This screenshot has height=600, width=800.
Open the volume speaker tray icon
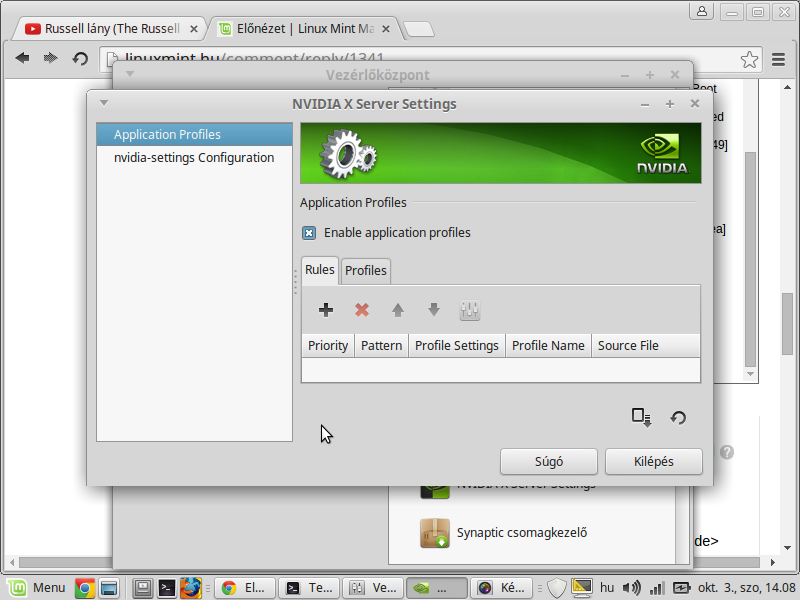coord(632,588)
